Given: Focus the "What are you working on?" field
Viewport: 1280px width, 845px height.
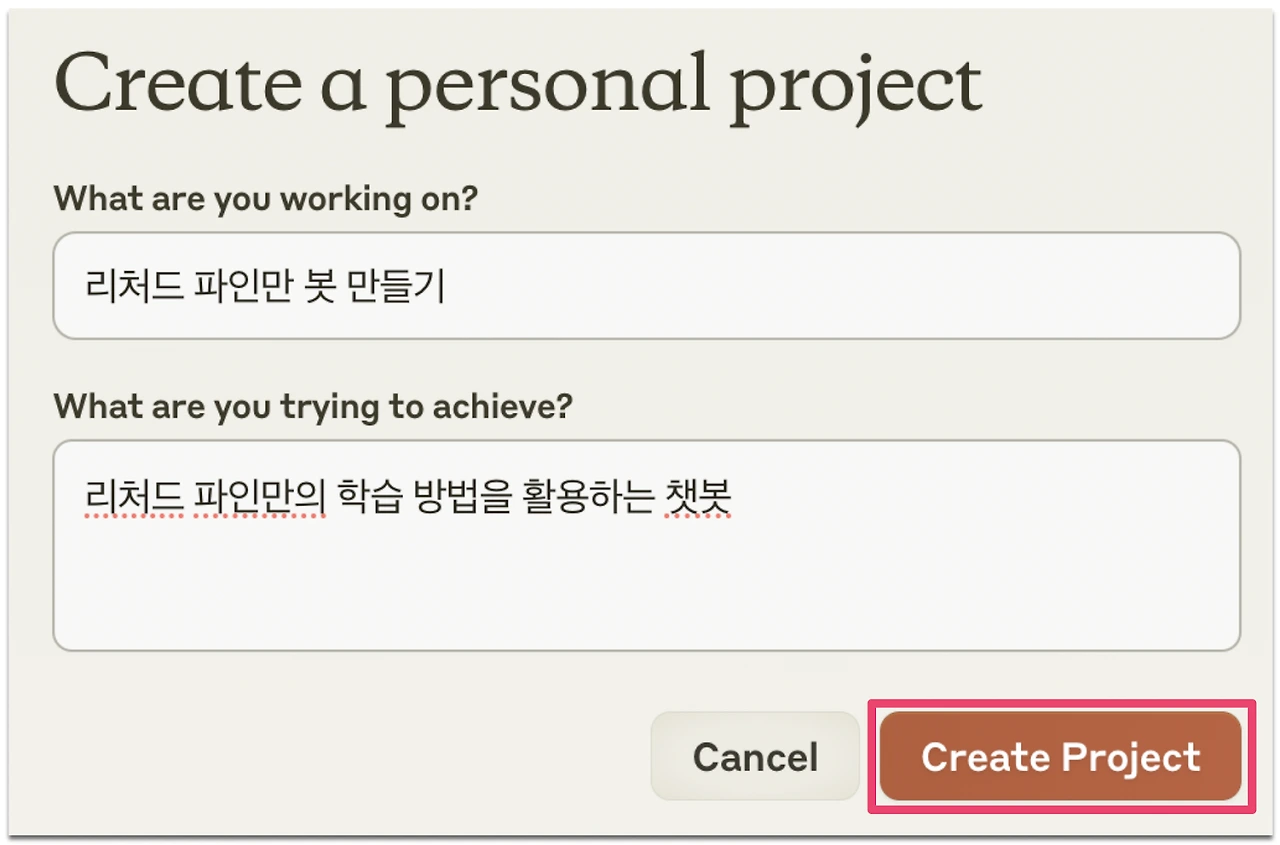Looking at the screenshot, I should click(646, 286).
